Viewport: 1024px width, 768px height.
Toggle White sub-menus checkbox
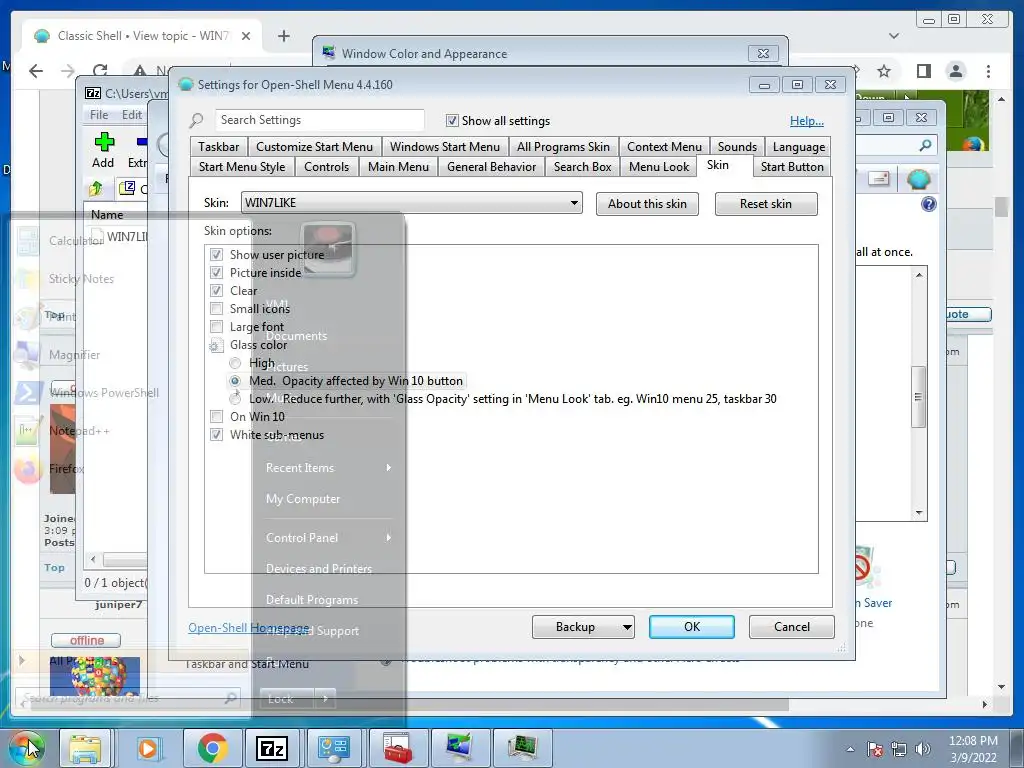[x=216, y=434]
